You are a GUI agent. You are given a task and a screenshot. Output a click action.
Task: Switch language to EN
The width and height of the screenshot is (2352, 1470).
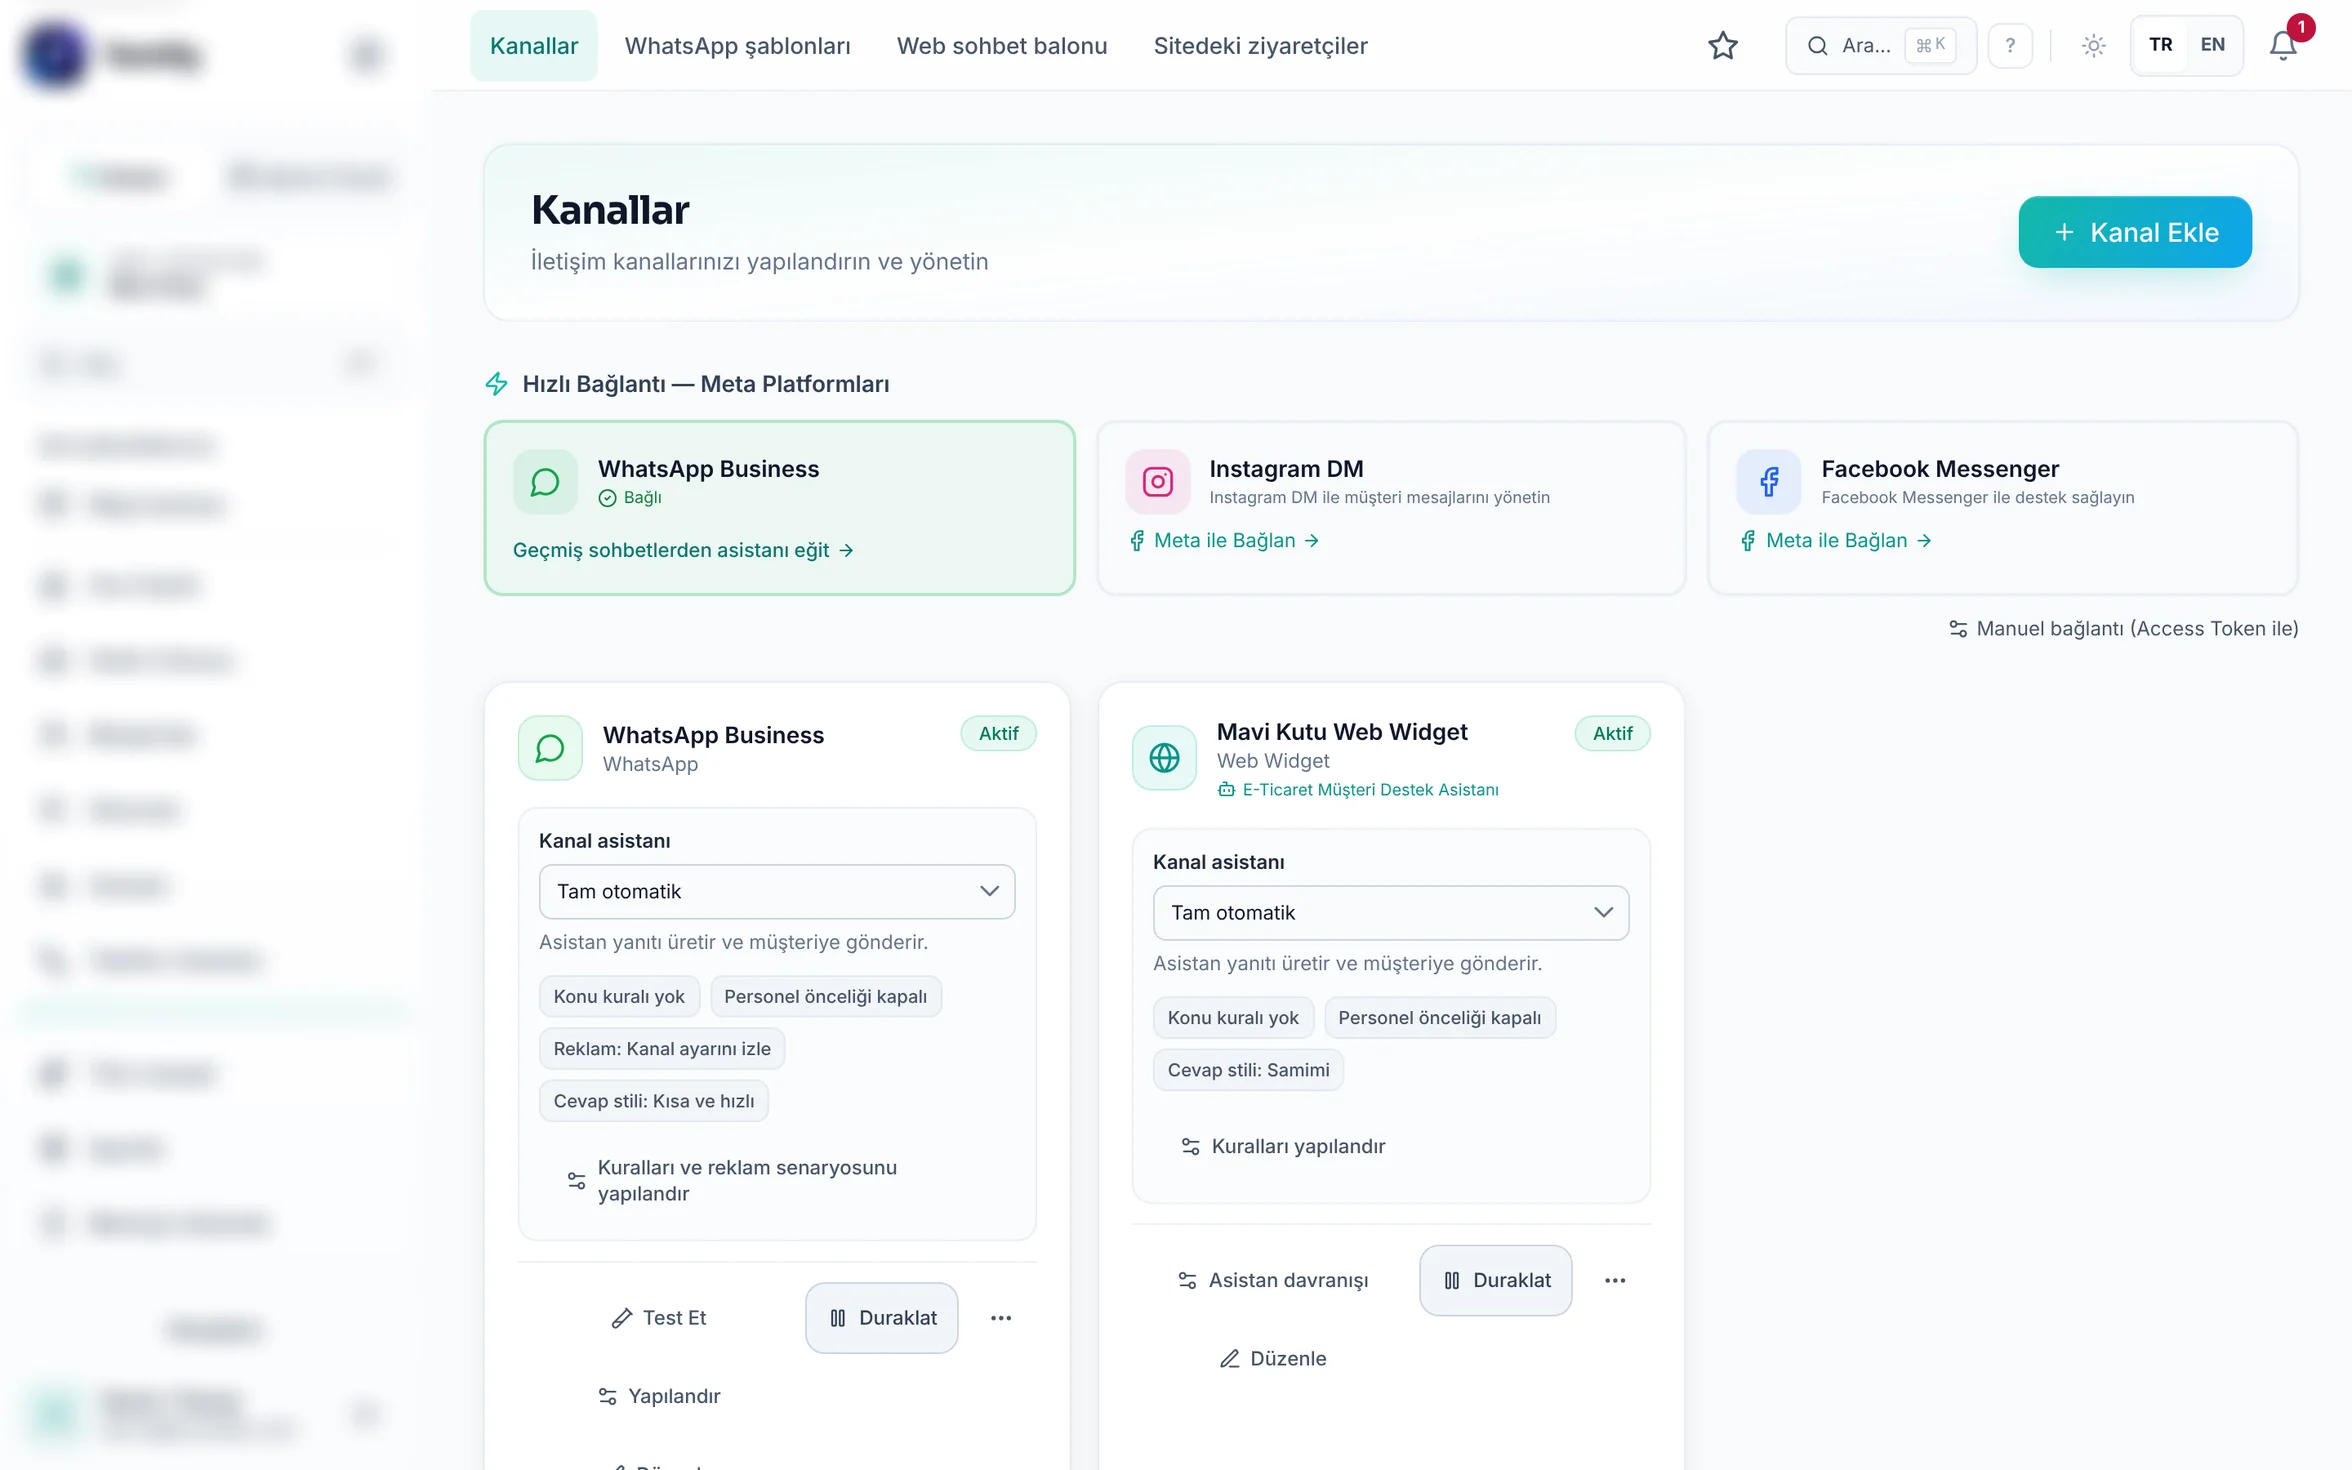[2212, 45]
